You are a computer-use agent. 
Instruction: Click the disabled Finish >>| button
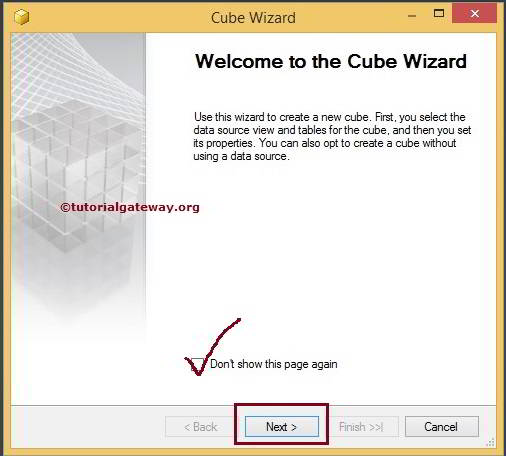361,426
